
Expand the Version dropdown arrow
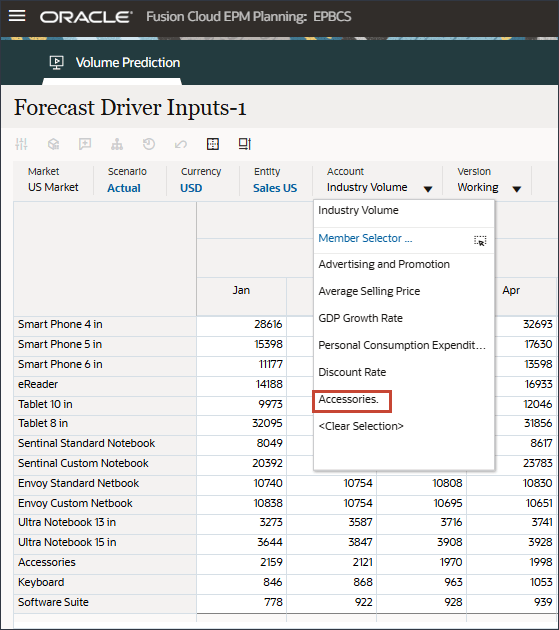517,189
